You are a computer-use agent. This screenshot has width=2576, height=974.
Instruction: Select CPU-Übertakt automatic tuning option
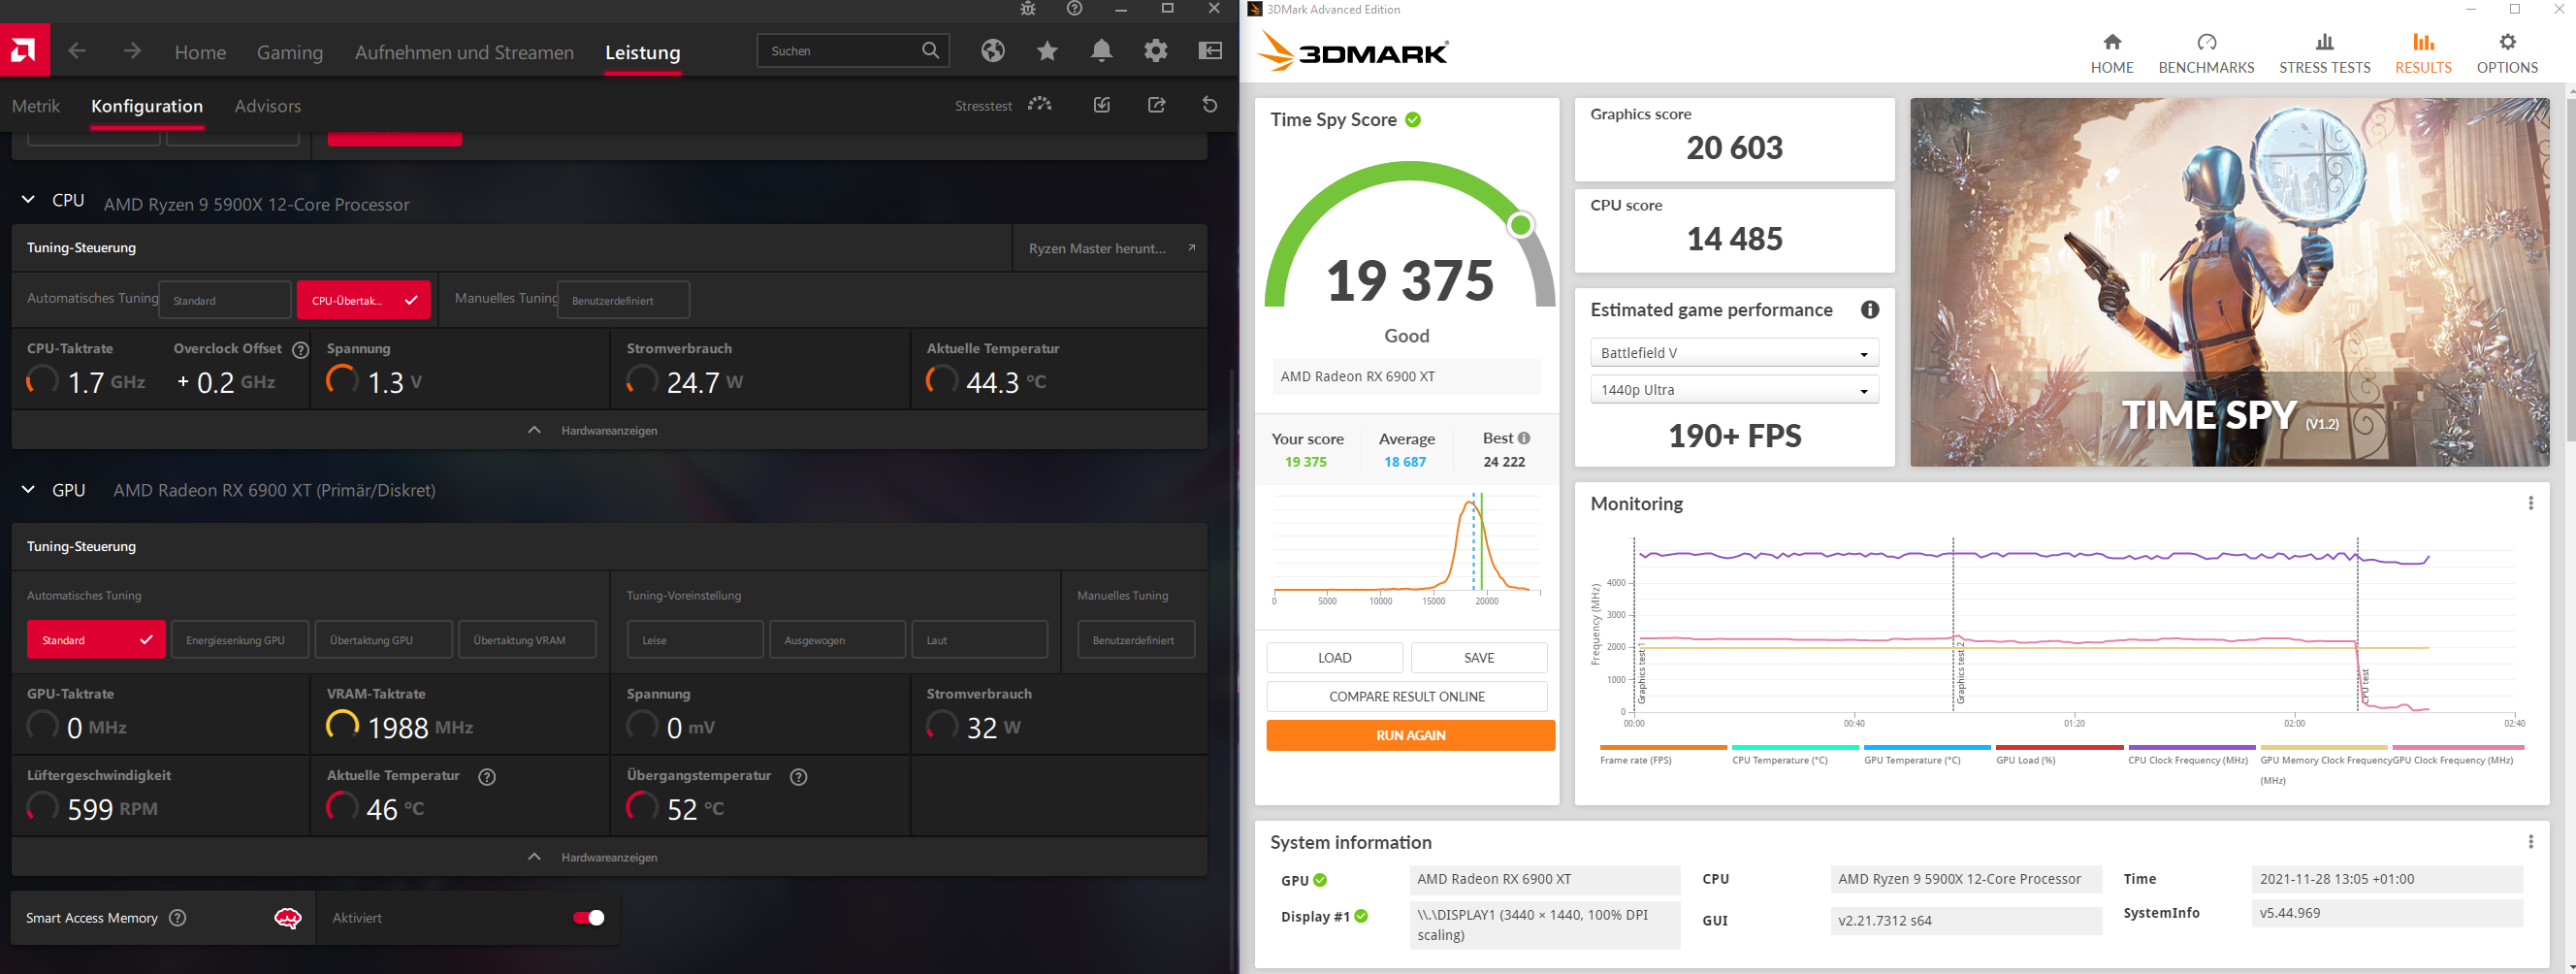click(x=364, y=300)
